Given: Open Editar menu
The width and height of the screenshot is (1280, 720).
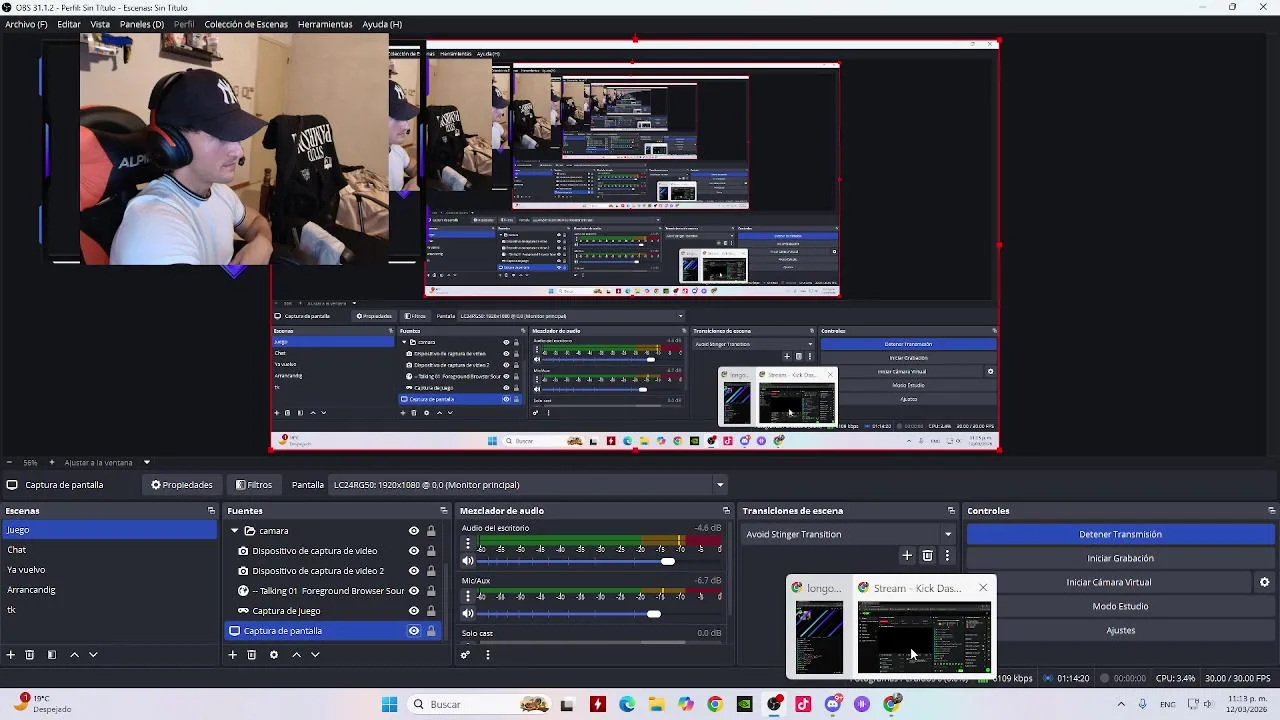Looking at the screenshot, I should point(69,24).
